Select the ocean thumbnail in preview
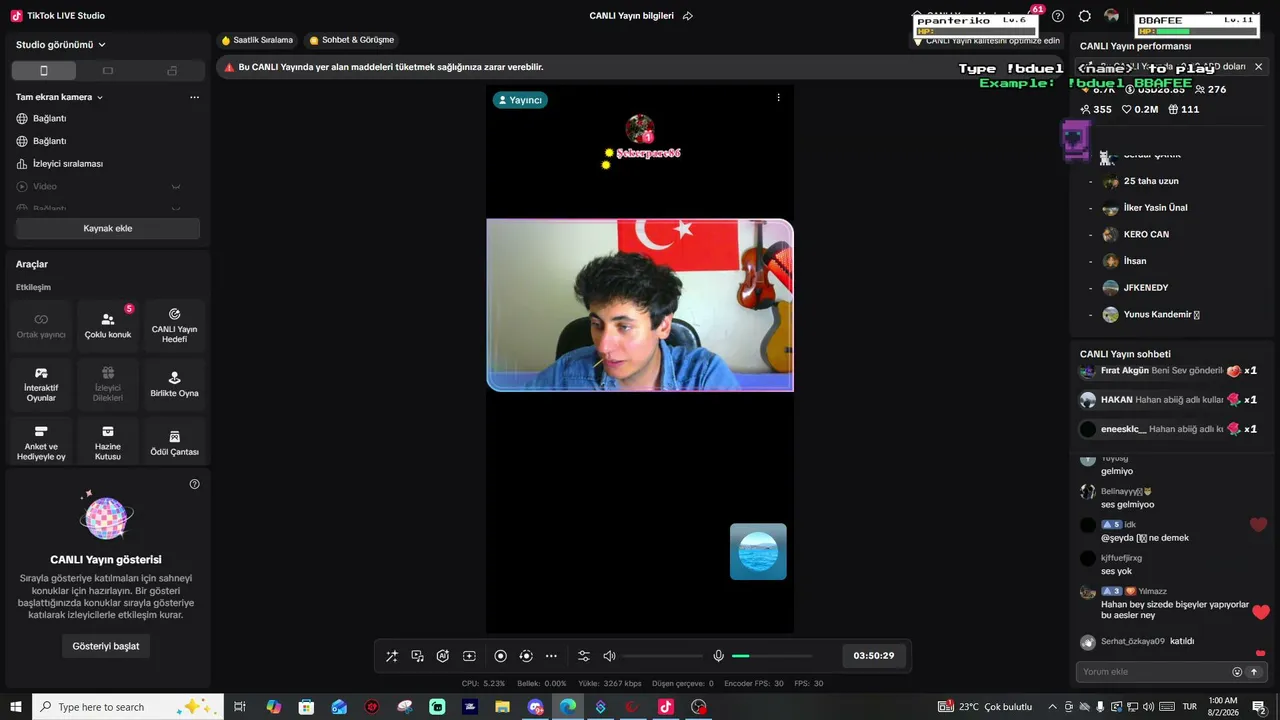This screenshot has width=1280, height=720. [x=758, y=551]
